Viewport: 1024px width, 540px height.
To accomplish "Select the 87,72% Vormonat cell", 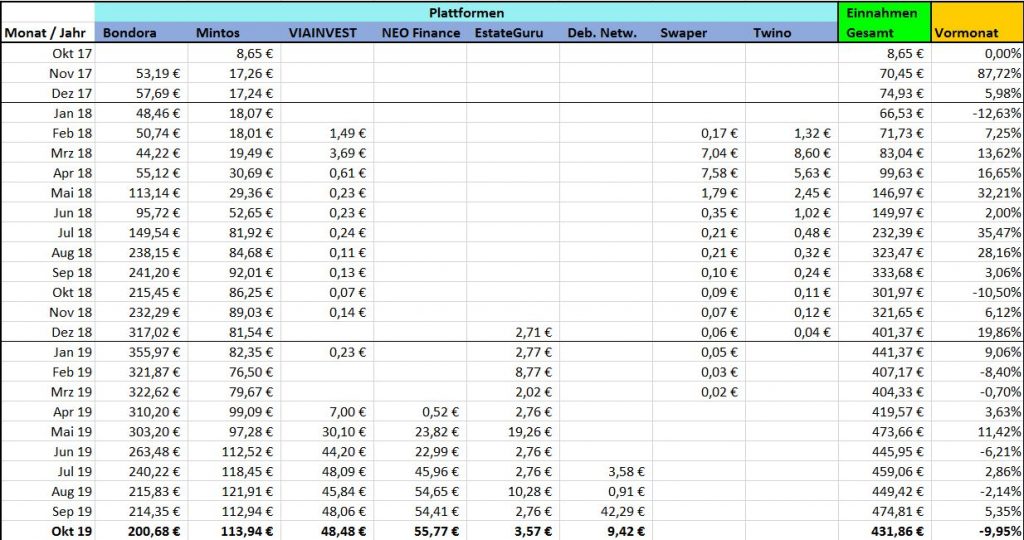I will point(978,73).
